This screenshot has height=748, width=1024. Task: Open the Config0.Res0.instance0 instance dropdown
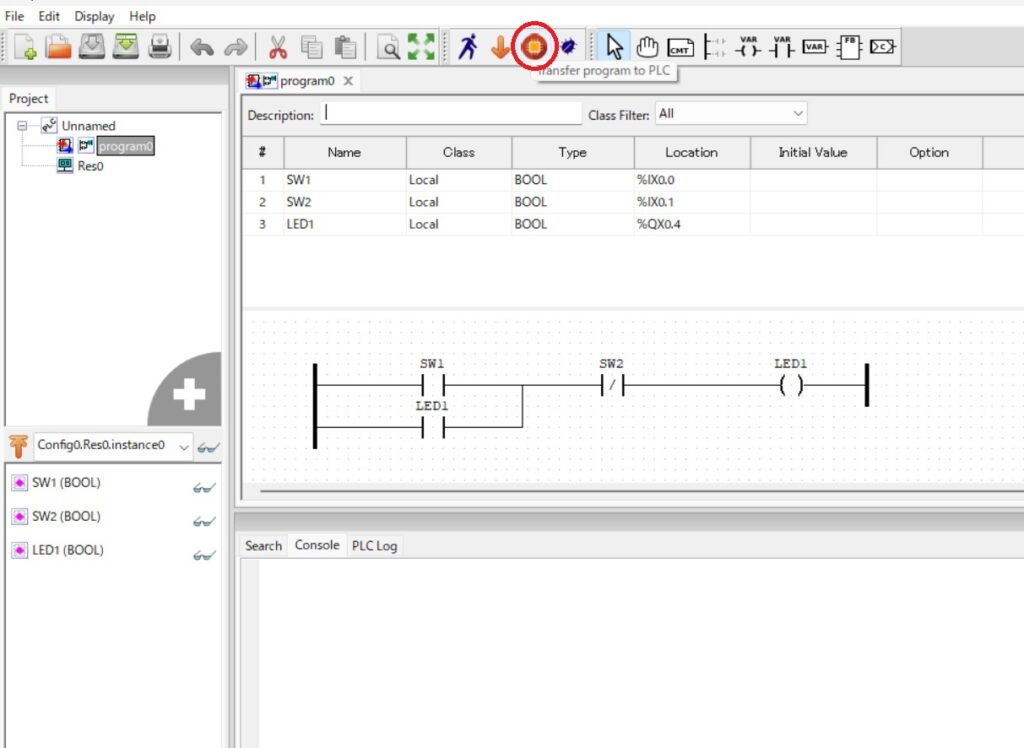point(183,446)
